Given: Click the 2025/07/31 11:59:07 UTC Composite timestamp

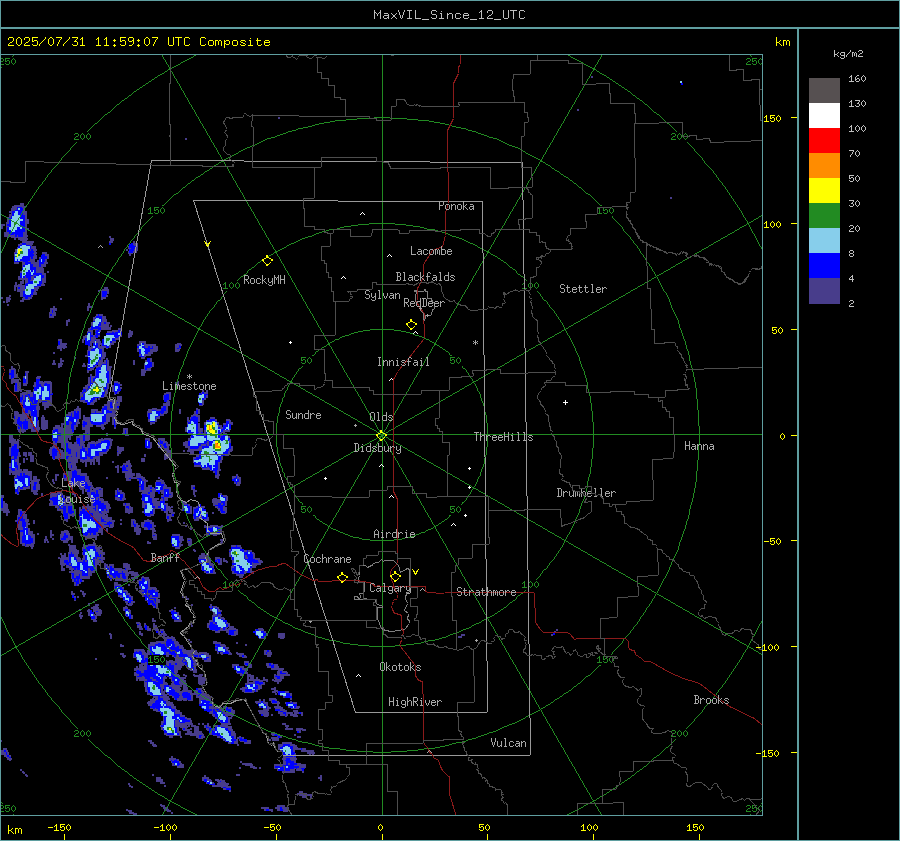Looking at the screenshot, I should click(x=138, y=42).
